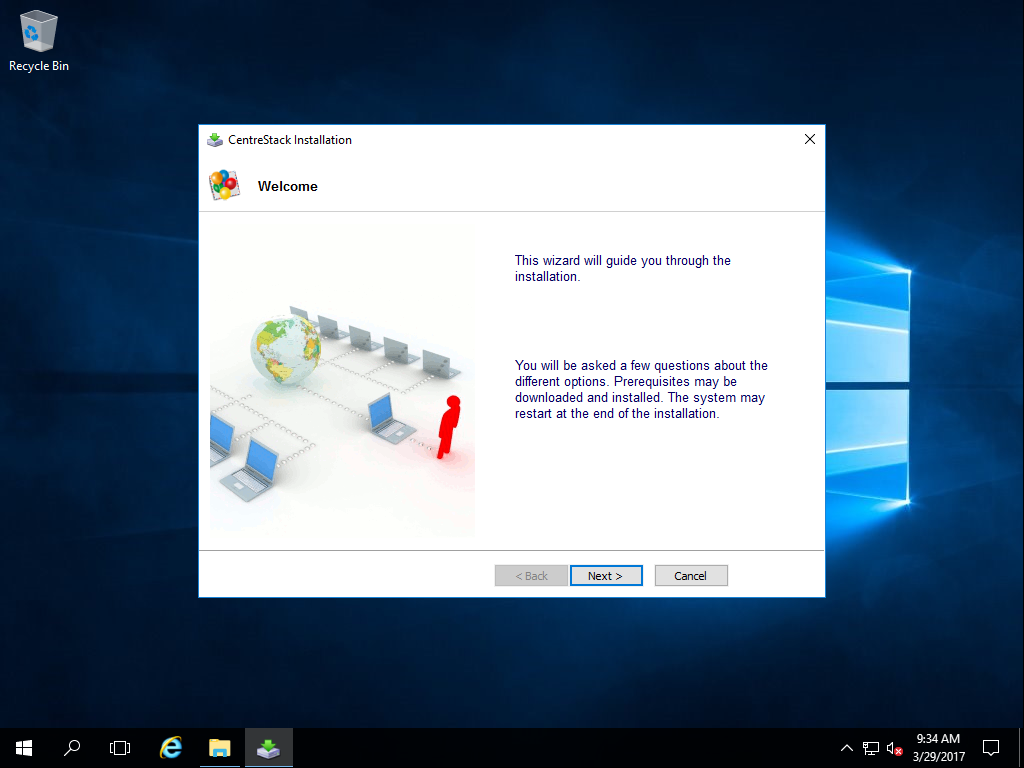The height and width of the screenshot is (768, 1024).
Task: Click the balloons Welcome icon
Action: pos(224,185)
